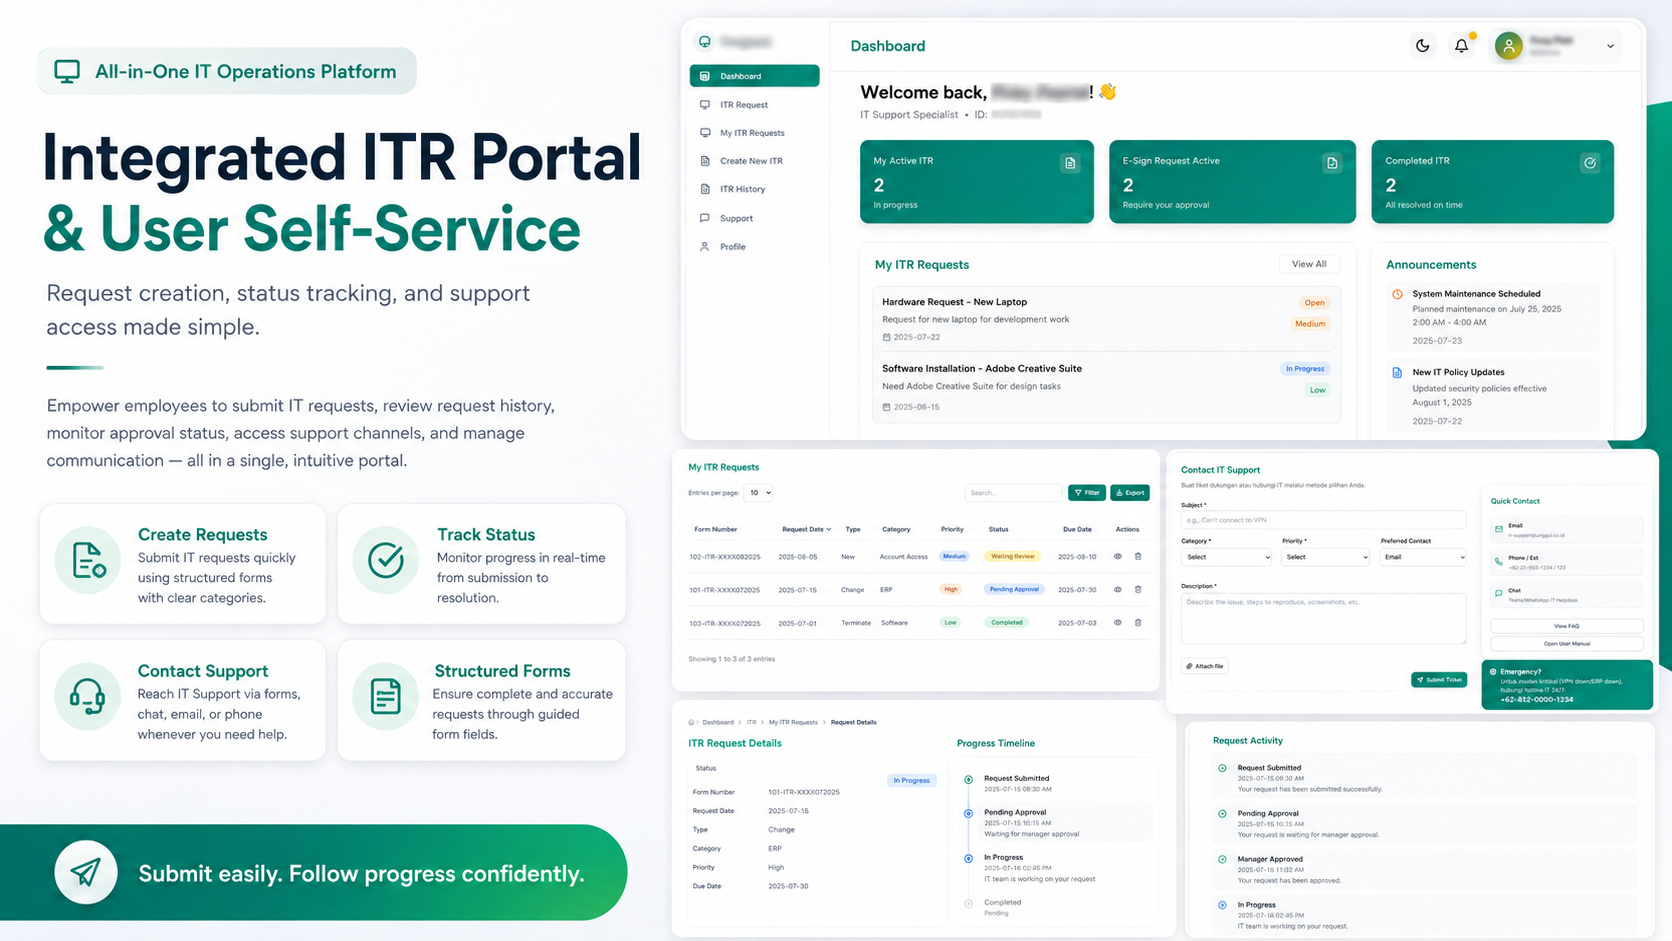1672x941 pixels.
Task: Click the Create Requests document icon
Action: click(x=88, y=560)
